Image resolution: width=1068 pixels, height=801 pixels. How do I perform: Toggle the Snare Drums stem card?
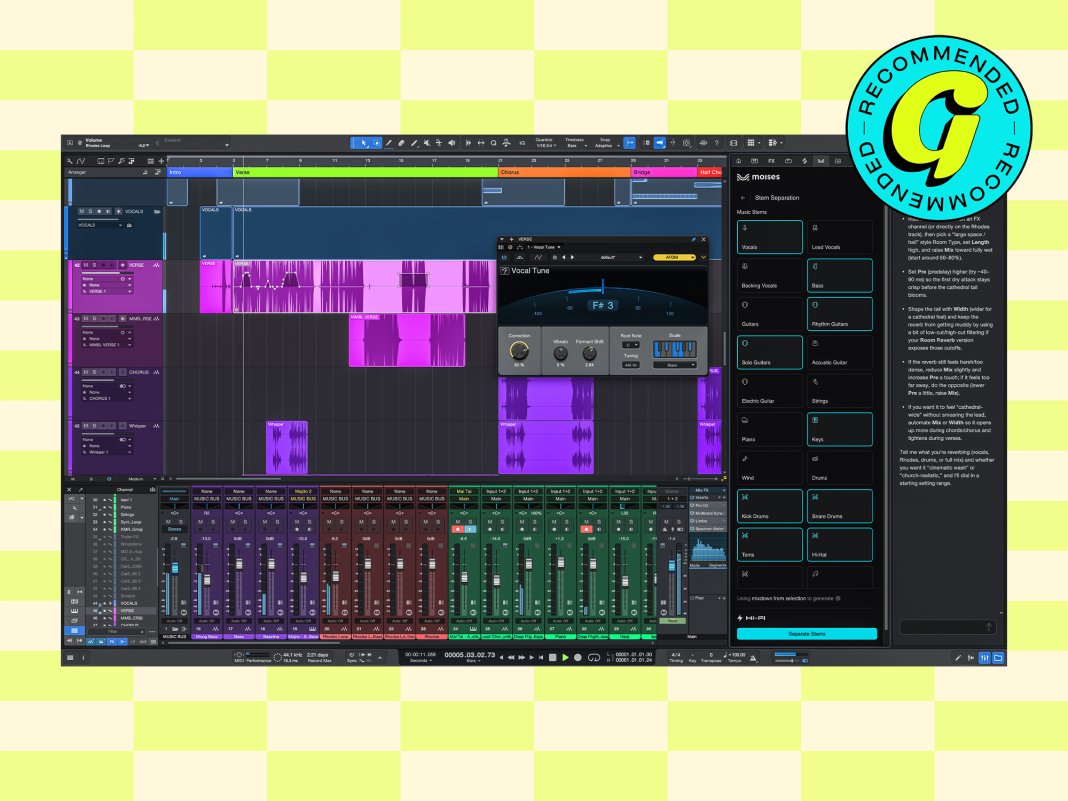tap(840, 506)
